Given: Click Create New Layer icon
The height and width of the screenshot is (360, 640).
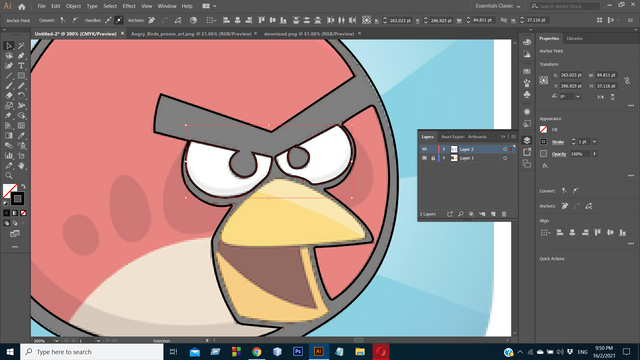Looking at the screenshot, I should [x=493, y=214].
